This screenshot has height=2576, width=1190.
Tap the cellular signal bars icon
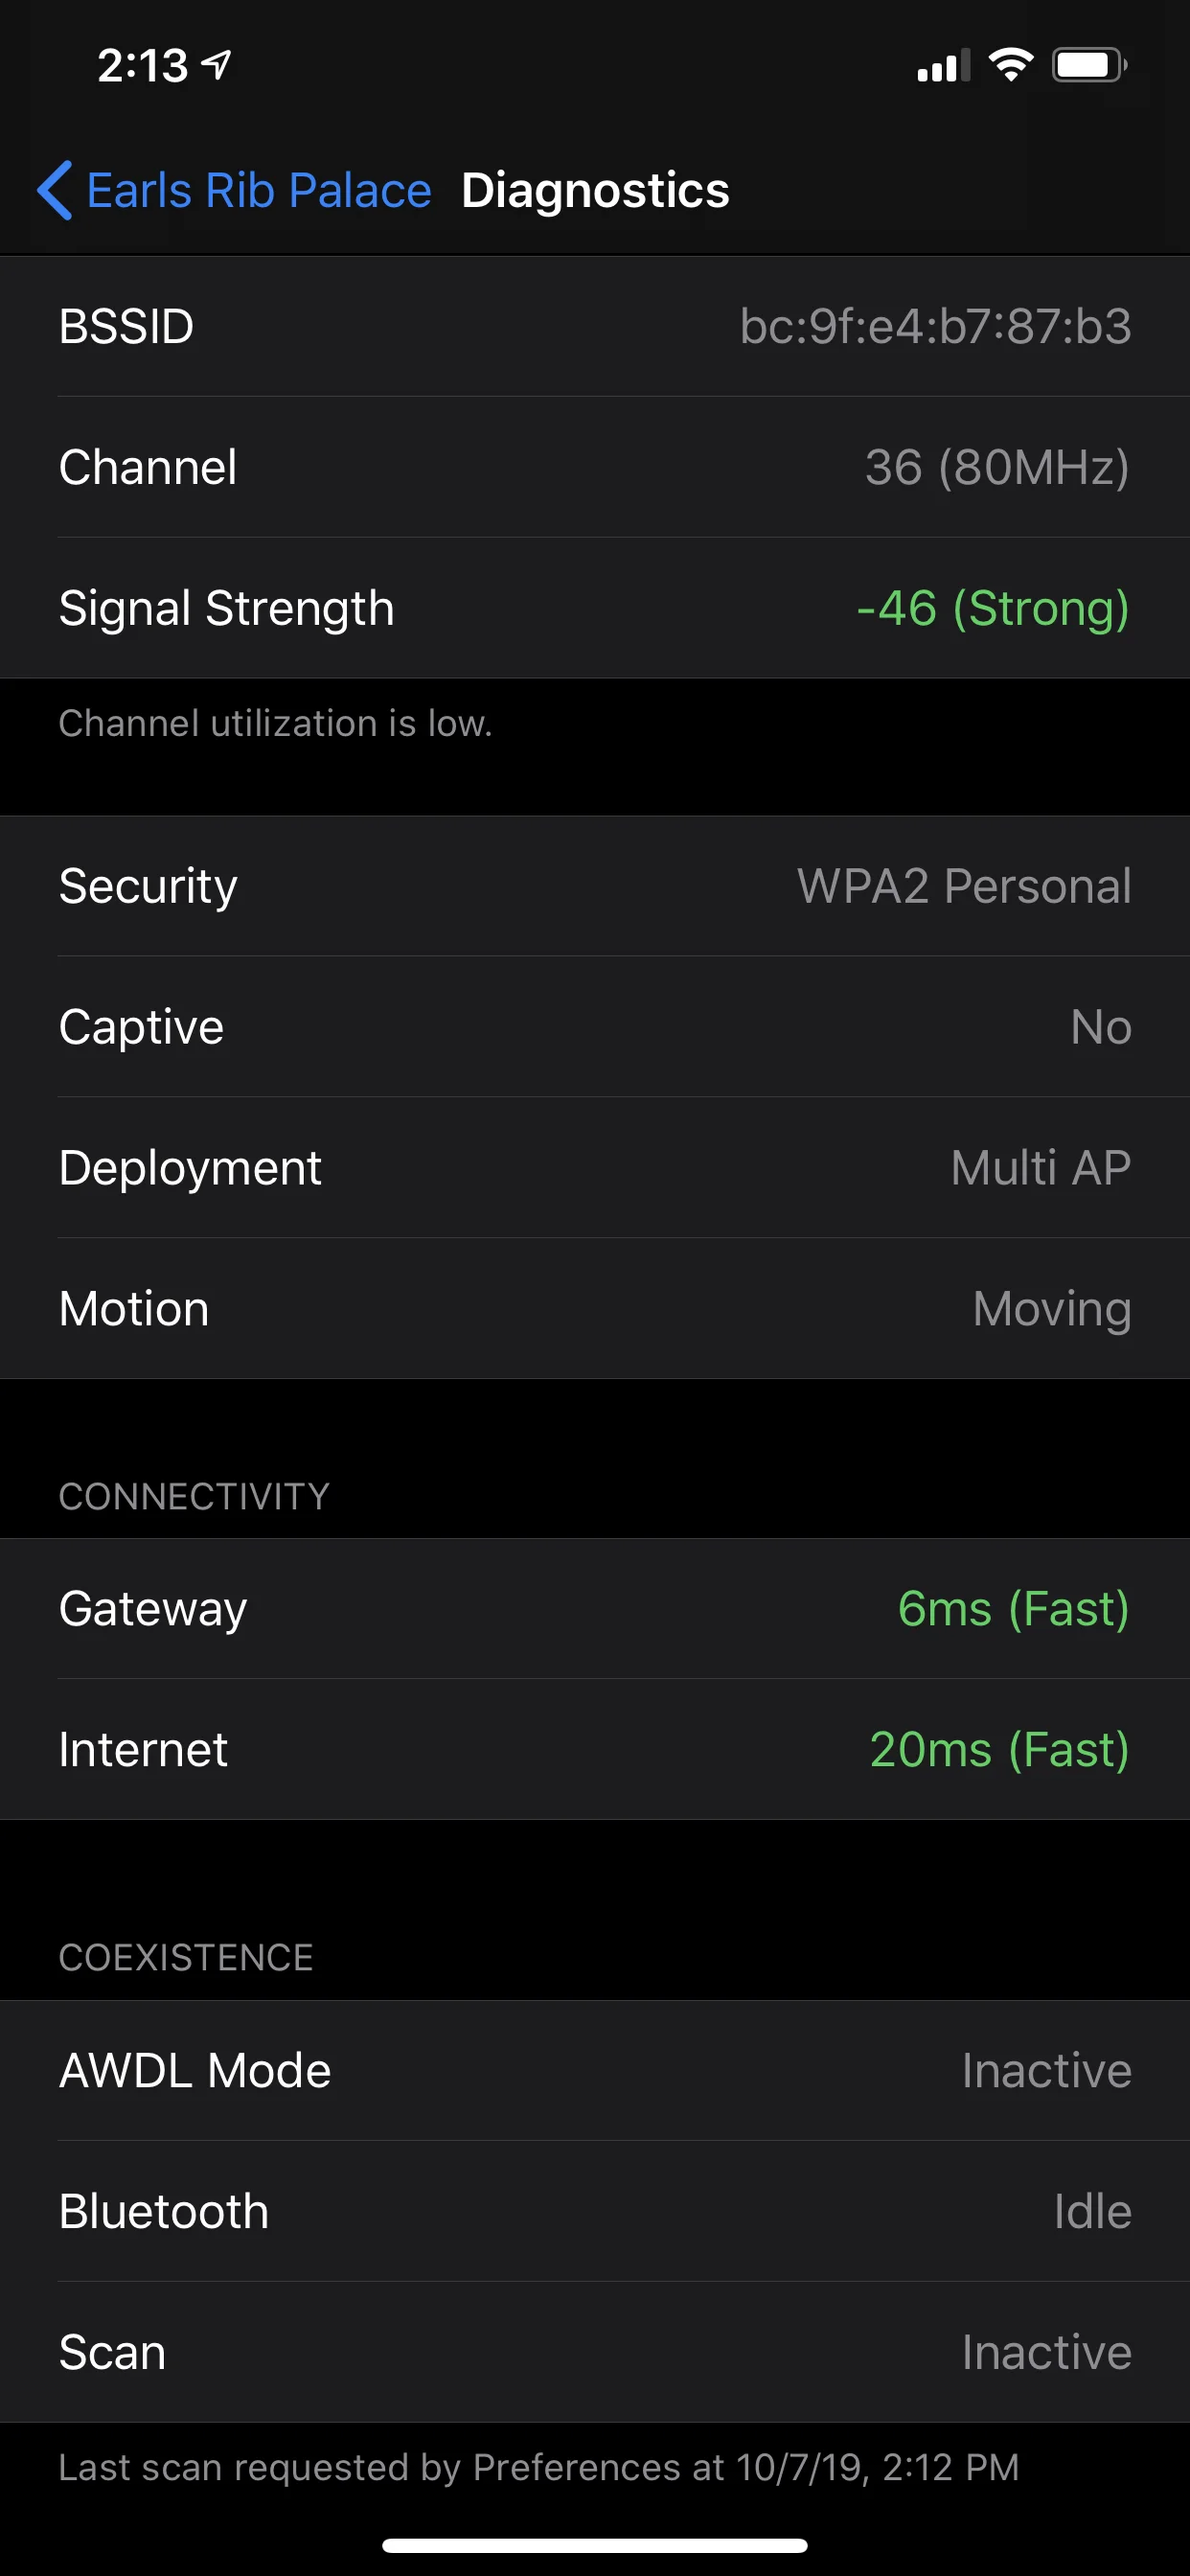click(x=943, y=66)
